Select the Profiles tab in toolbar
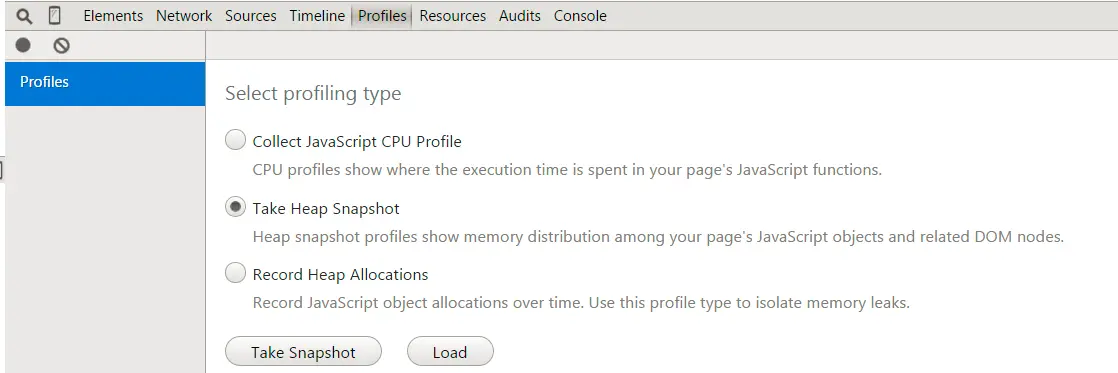 click(x=382, y=16)
